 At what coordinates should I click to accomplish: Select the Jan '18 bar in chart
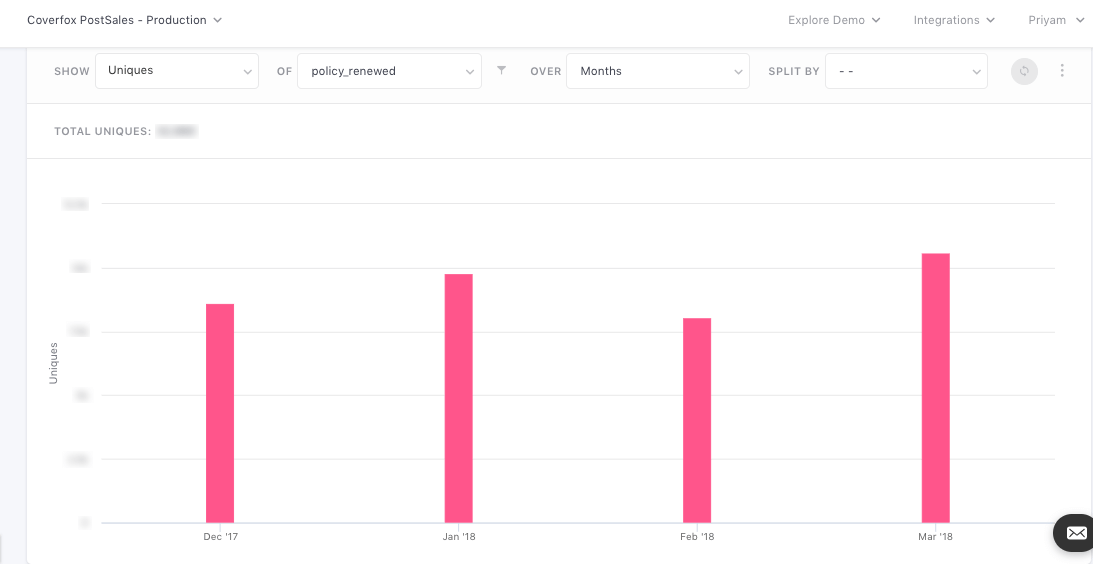pyautogui.click(x=459, y=397)
